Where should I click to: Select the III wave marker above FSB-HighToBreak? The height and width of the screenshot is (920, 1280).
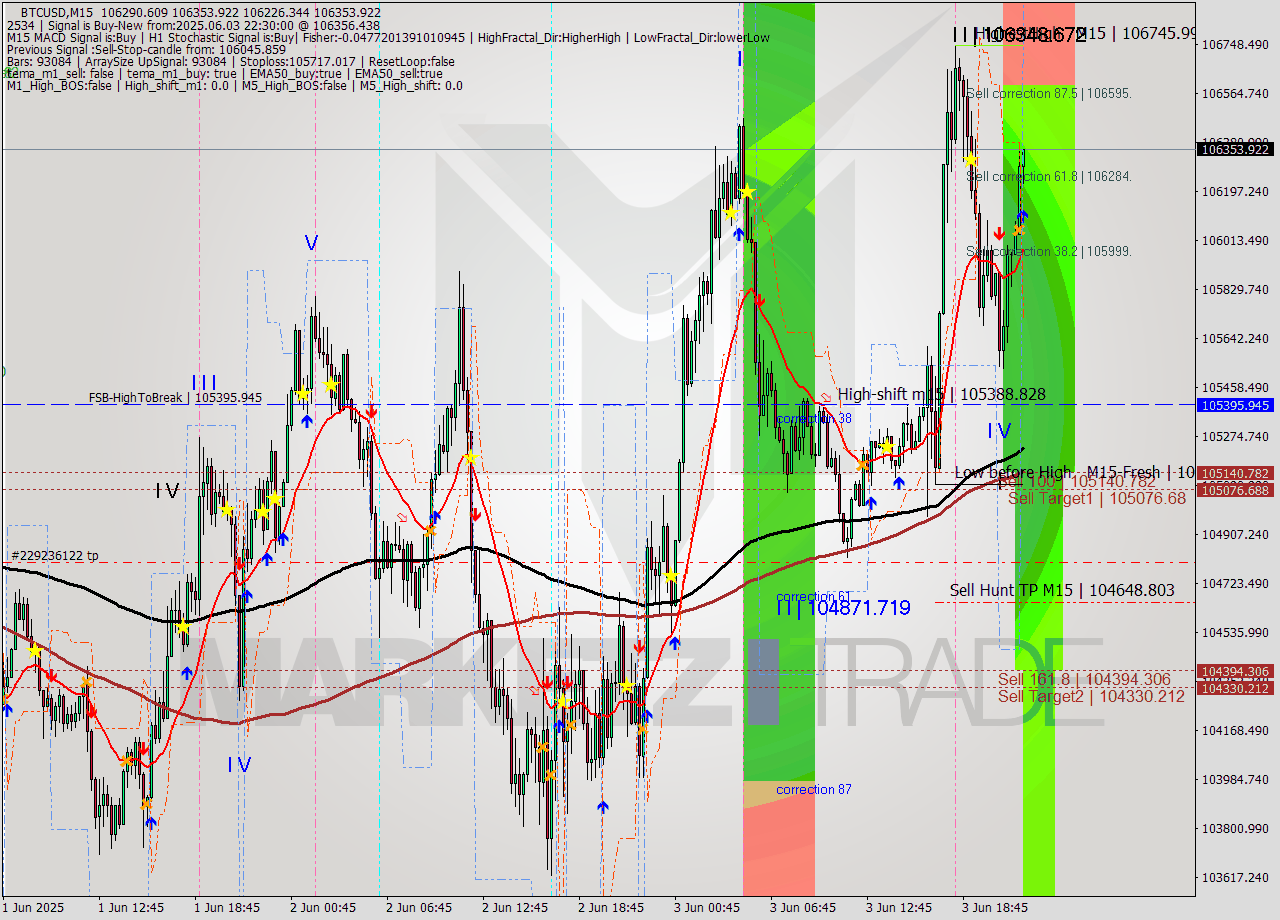click(x=205, y=382)
